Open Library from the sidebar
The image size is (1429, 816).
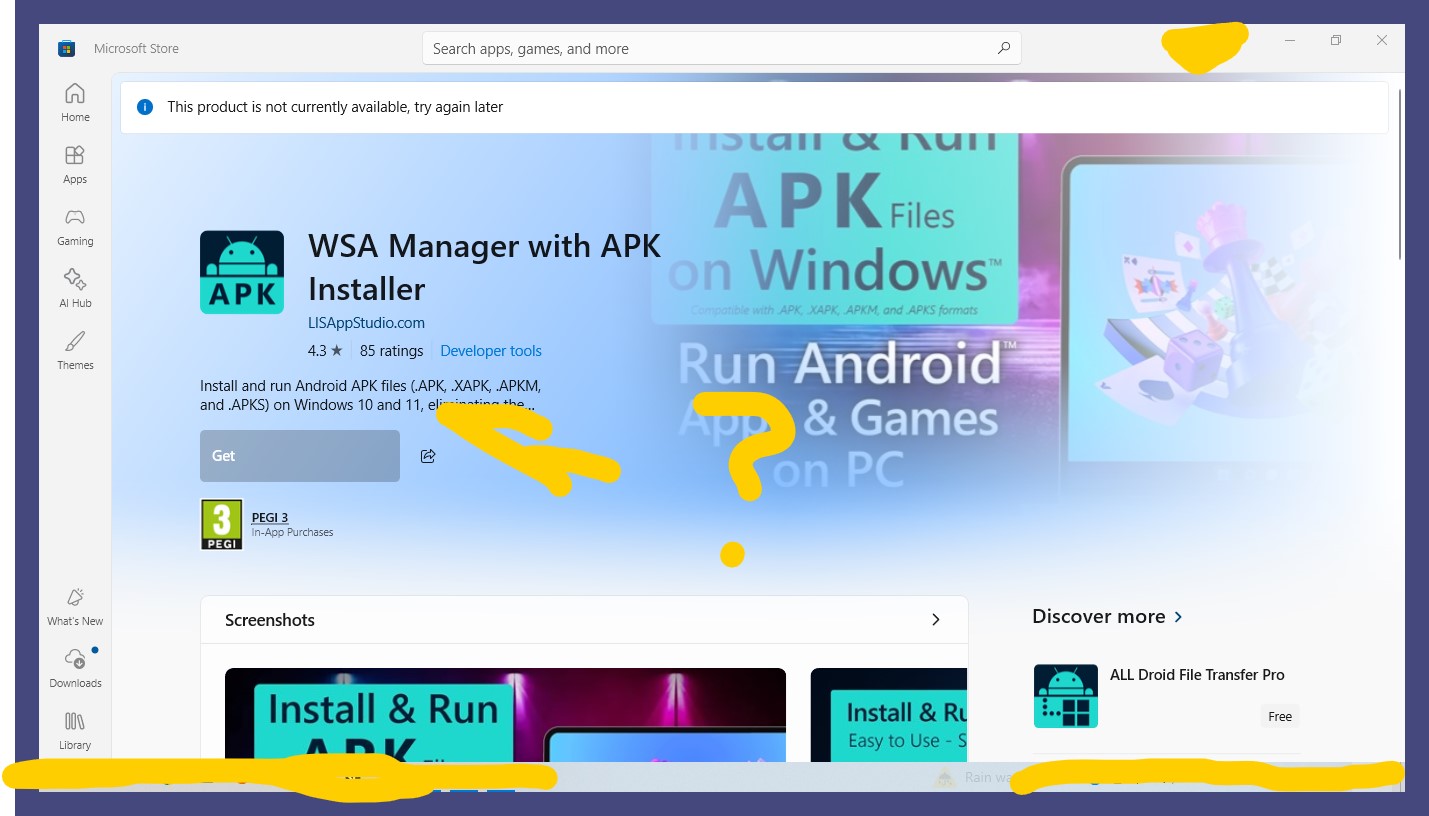click(75, 731)
